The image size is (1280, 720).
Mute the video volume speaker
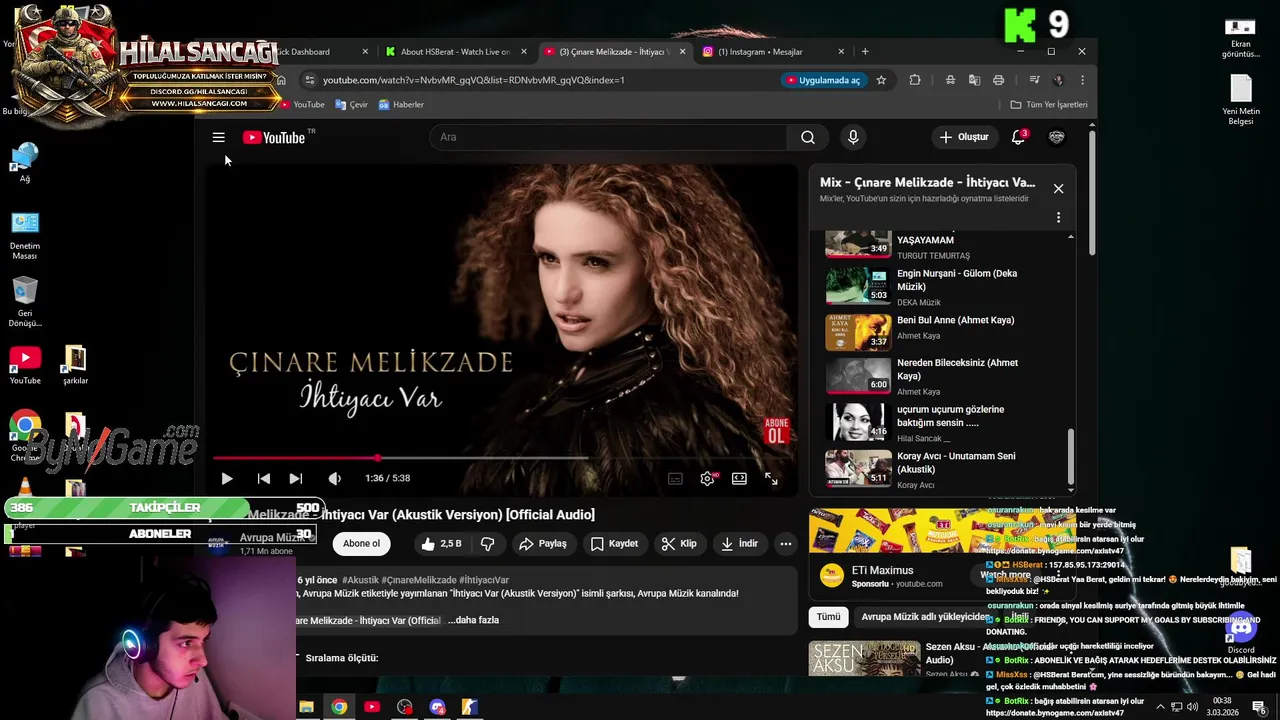(x=334, y=478)
